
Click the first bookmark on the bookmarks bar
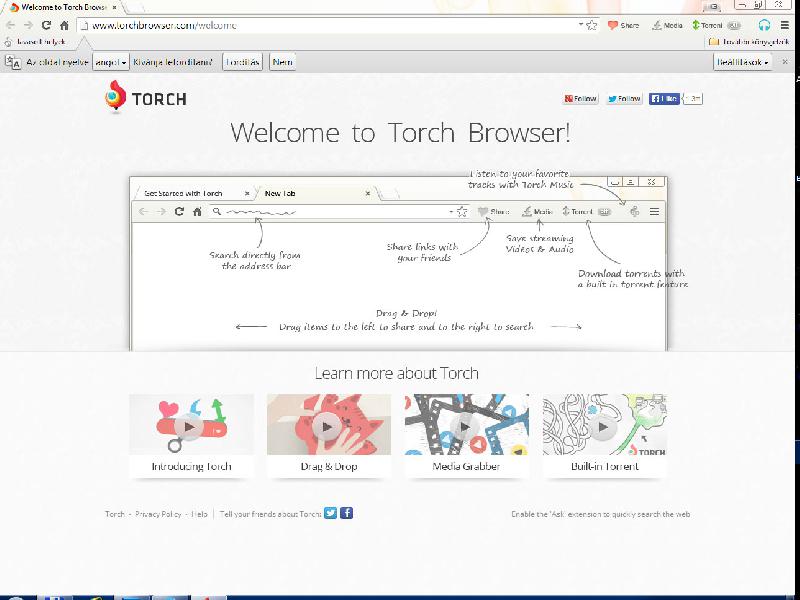[x=35, y=42]
